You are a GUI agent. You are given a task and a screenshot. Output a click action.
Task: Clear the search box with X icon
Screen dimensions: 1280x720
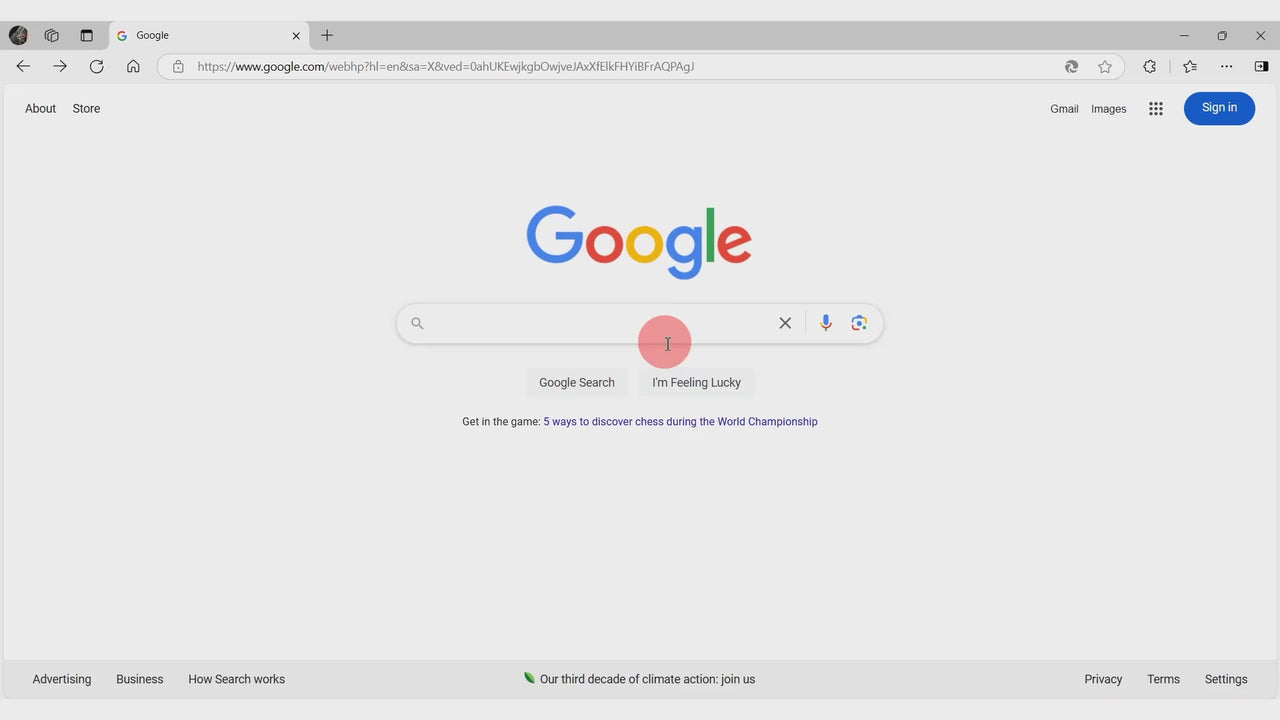[x=785, y=323]
